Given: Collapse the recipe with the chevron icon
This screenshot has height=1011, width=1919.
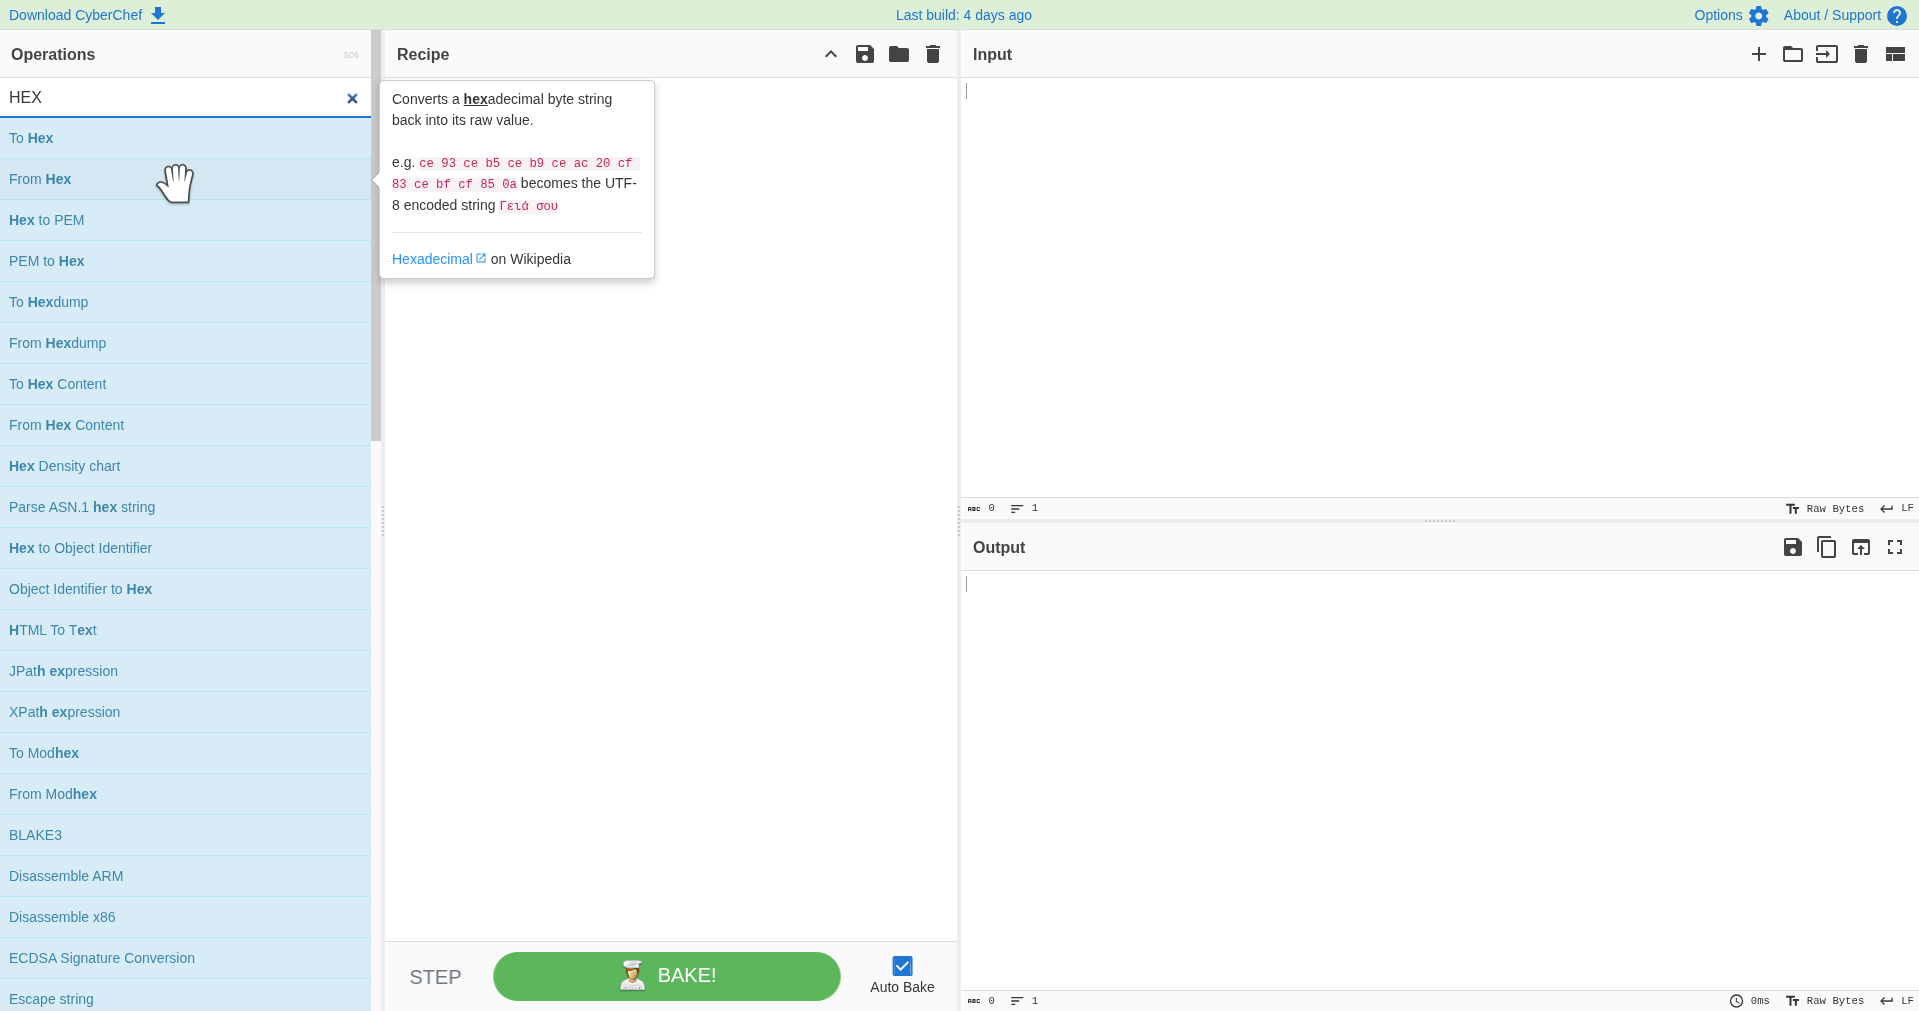Looking at the screenshot, I should pyautogui.click(x=831, y=54).
